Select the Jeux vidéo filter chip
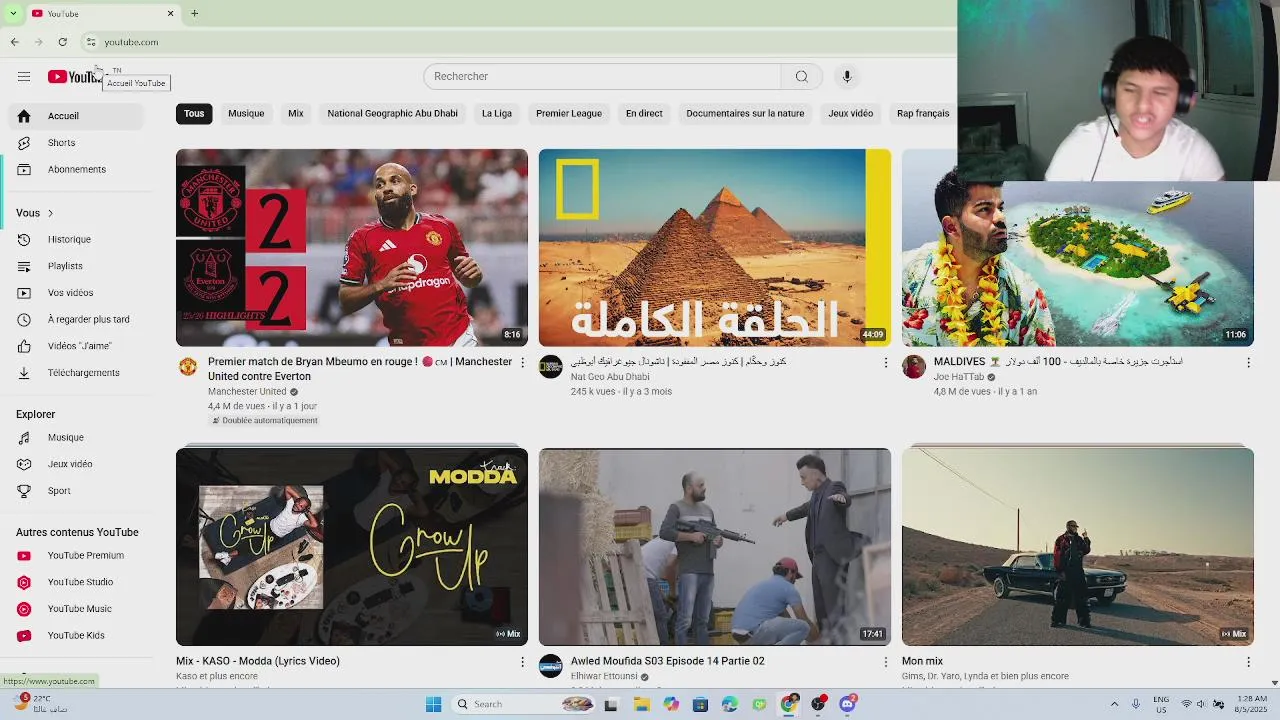 (x=851, y=114)
